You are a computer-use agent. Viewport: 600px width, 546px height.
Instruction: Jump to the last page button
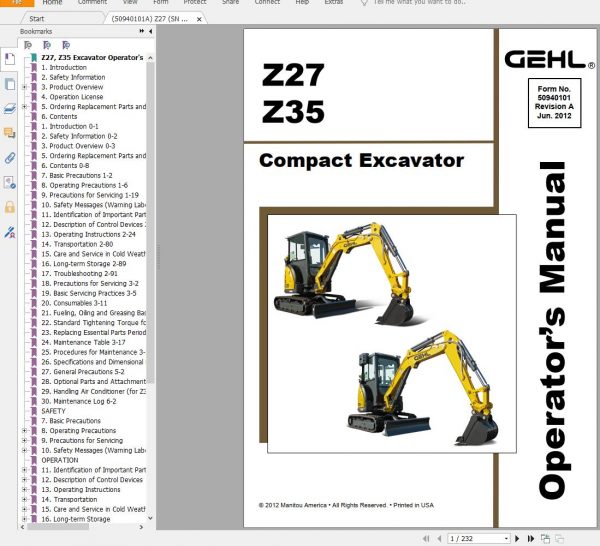tap(530, 538)
